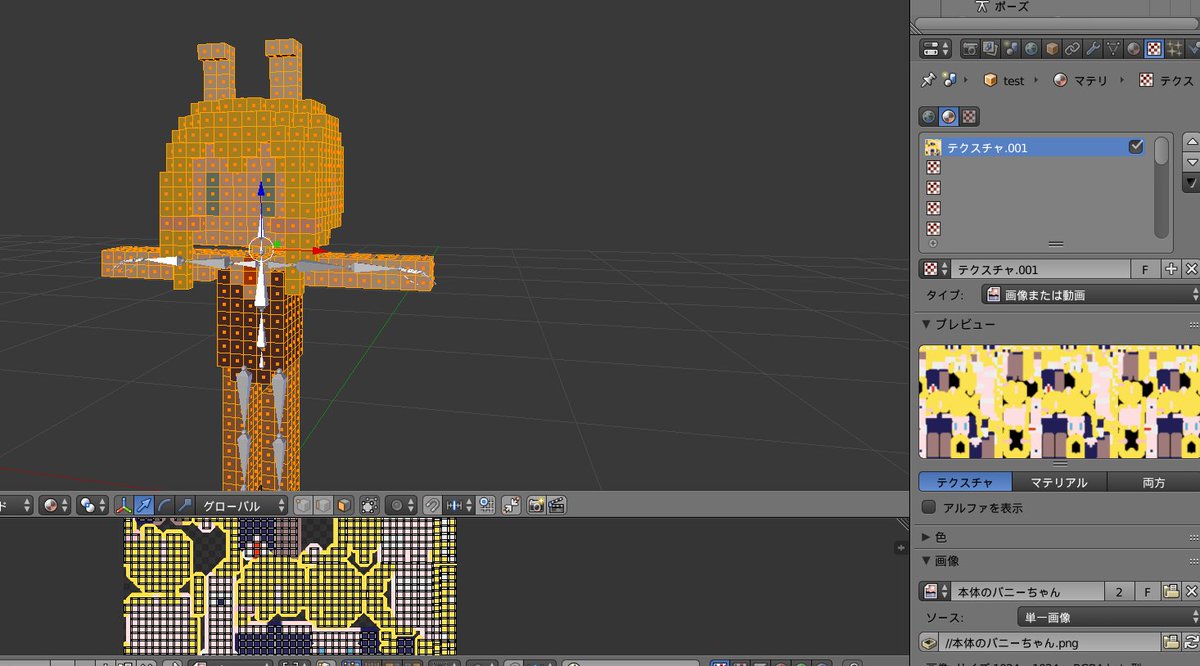Image resolution: width=1200 pixels, height=666 pixels.
Task: Open the World properties tab icon
Action: click(x=1031, y=48)
